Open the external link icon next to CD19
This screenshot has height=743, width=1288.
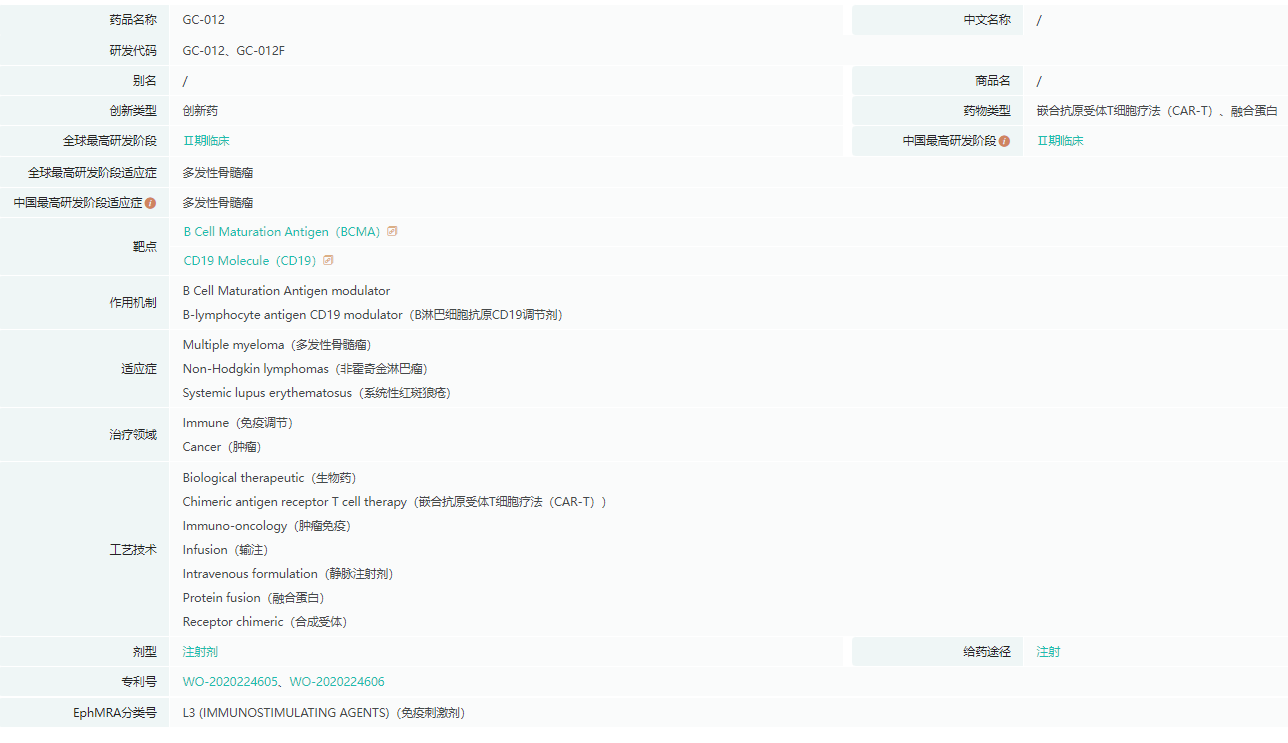(x=328, y=261)
